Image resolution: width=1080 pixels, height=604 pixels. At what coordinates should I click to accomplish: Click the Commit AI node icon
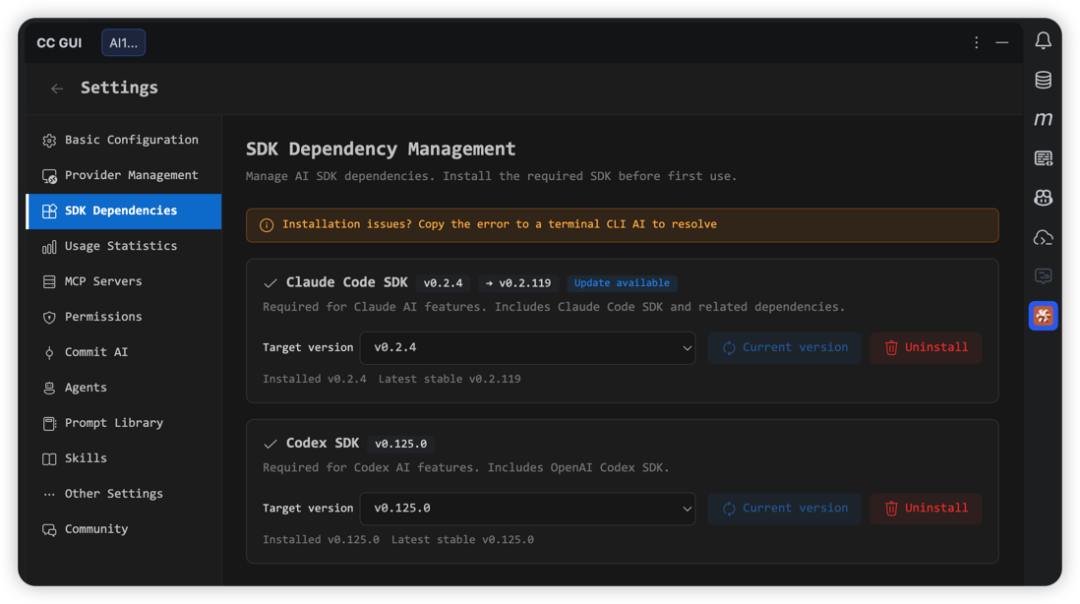(x=49, y=353)
